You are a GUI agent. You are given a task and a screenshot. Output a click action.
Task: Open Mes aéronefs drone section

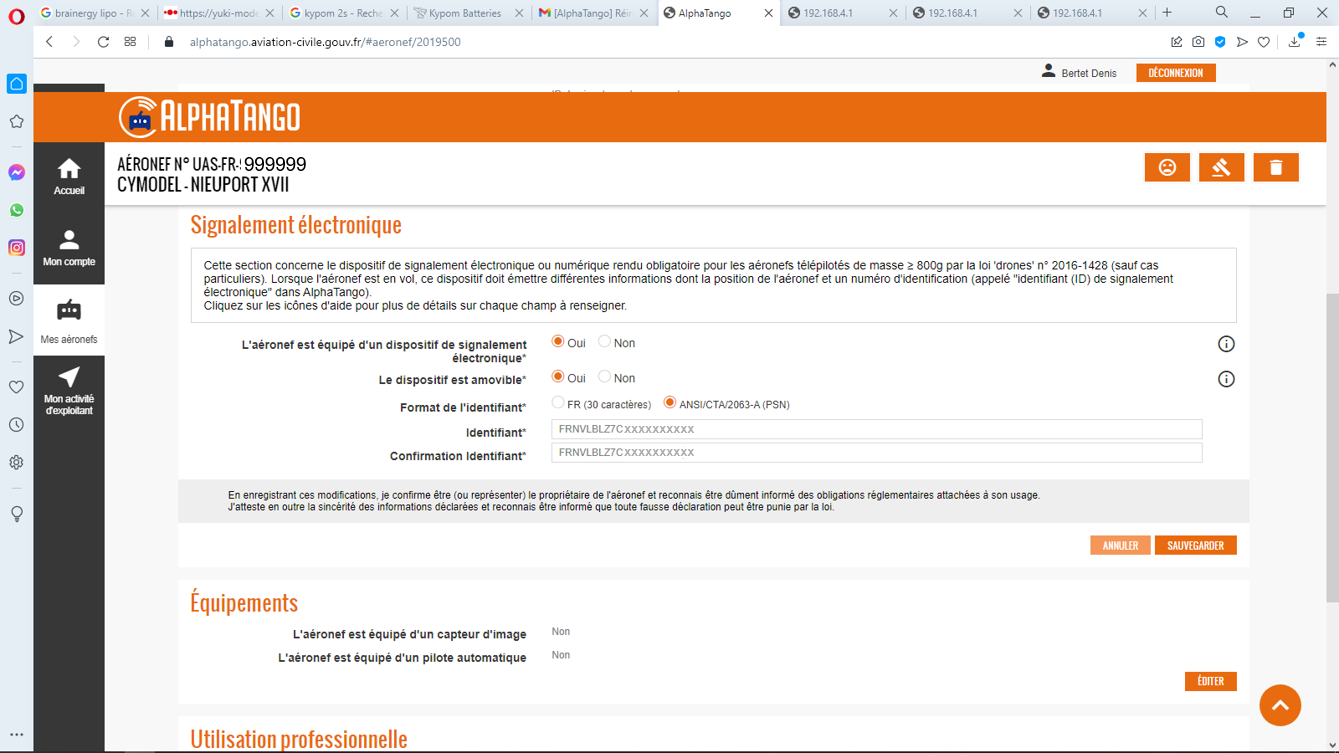click(x=69, y=320)
